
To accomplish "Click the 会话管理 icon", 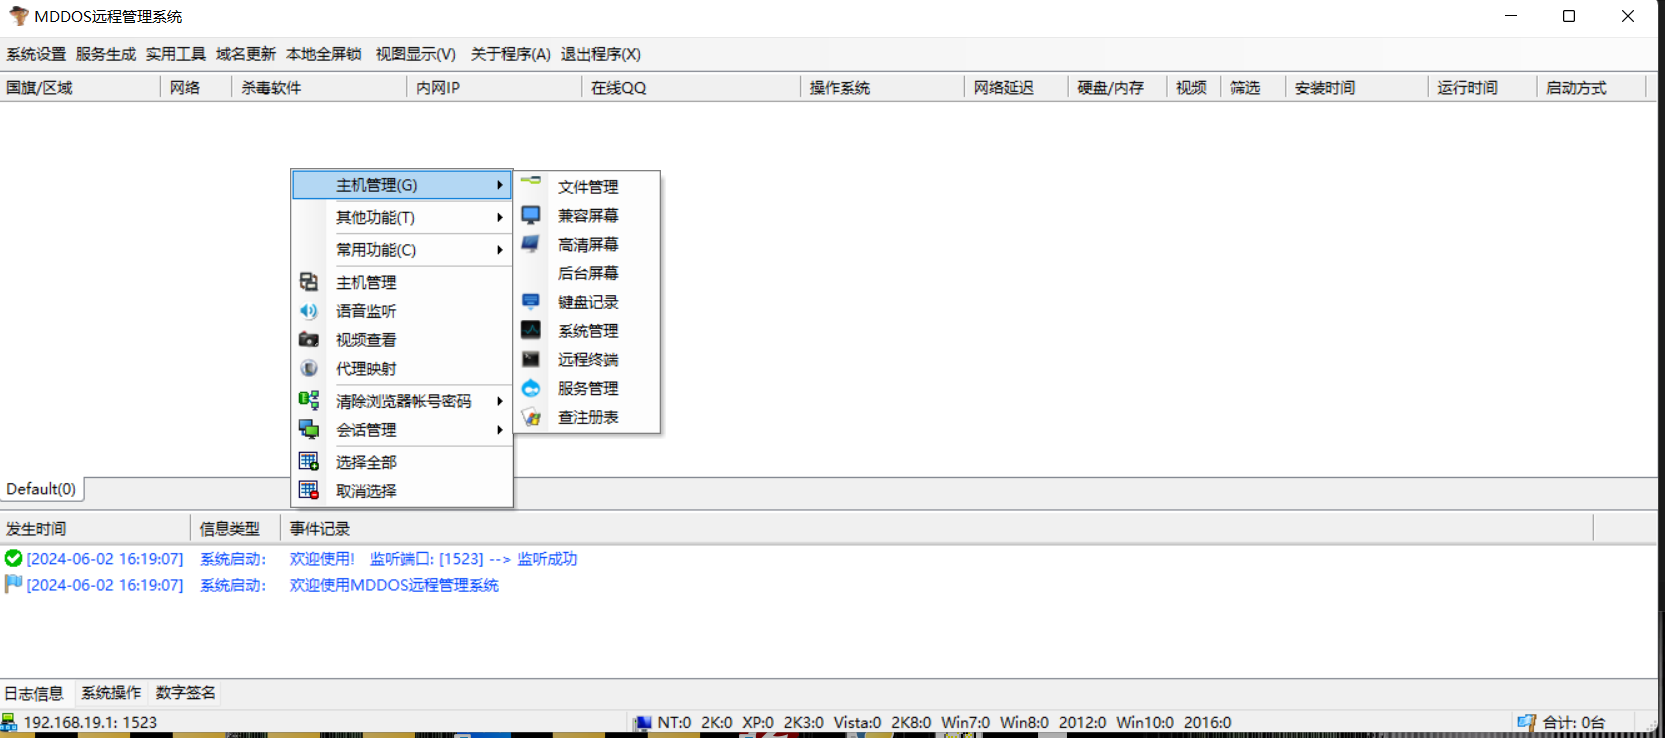I will [309, 429].
